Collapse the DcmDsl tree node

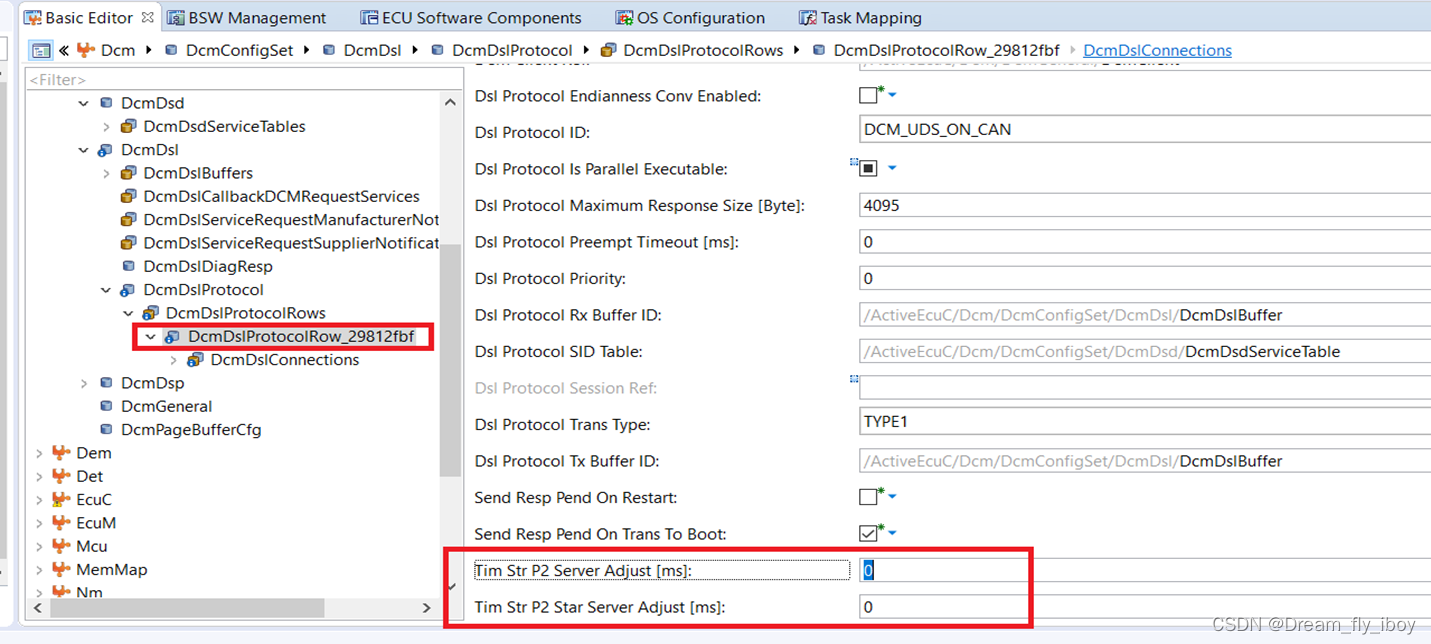coord(84,149)
